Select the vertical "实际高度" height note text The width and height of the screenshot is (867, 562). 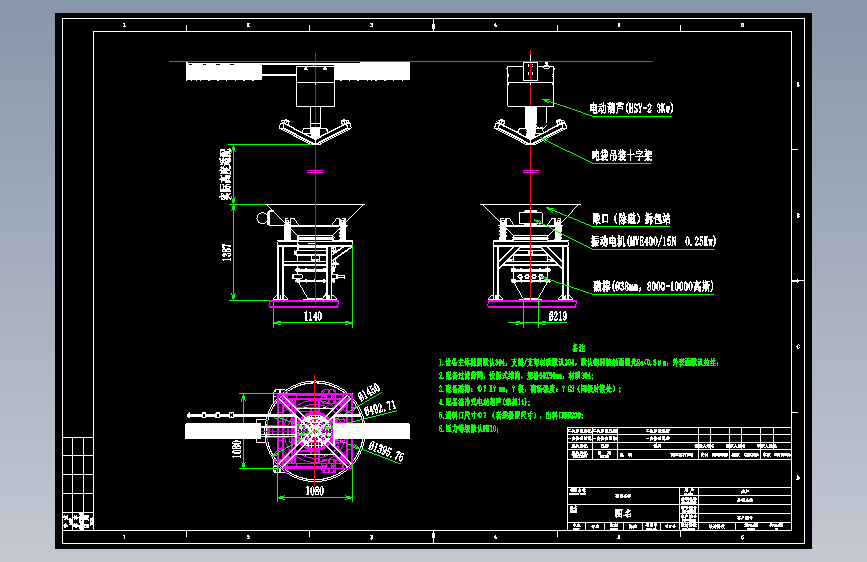[226, 174]
